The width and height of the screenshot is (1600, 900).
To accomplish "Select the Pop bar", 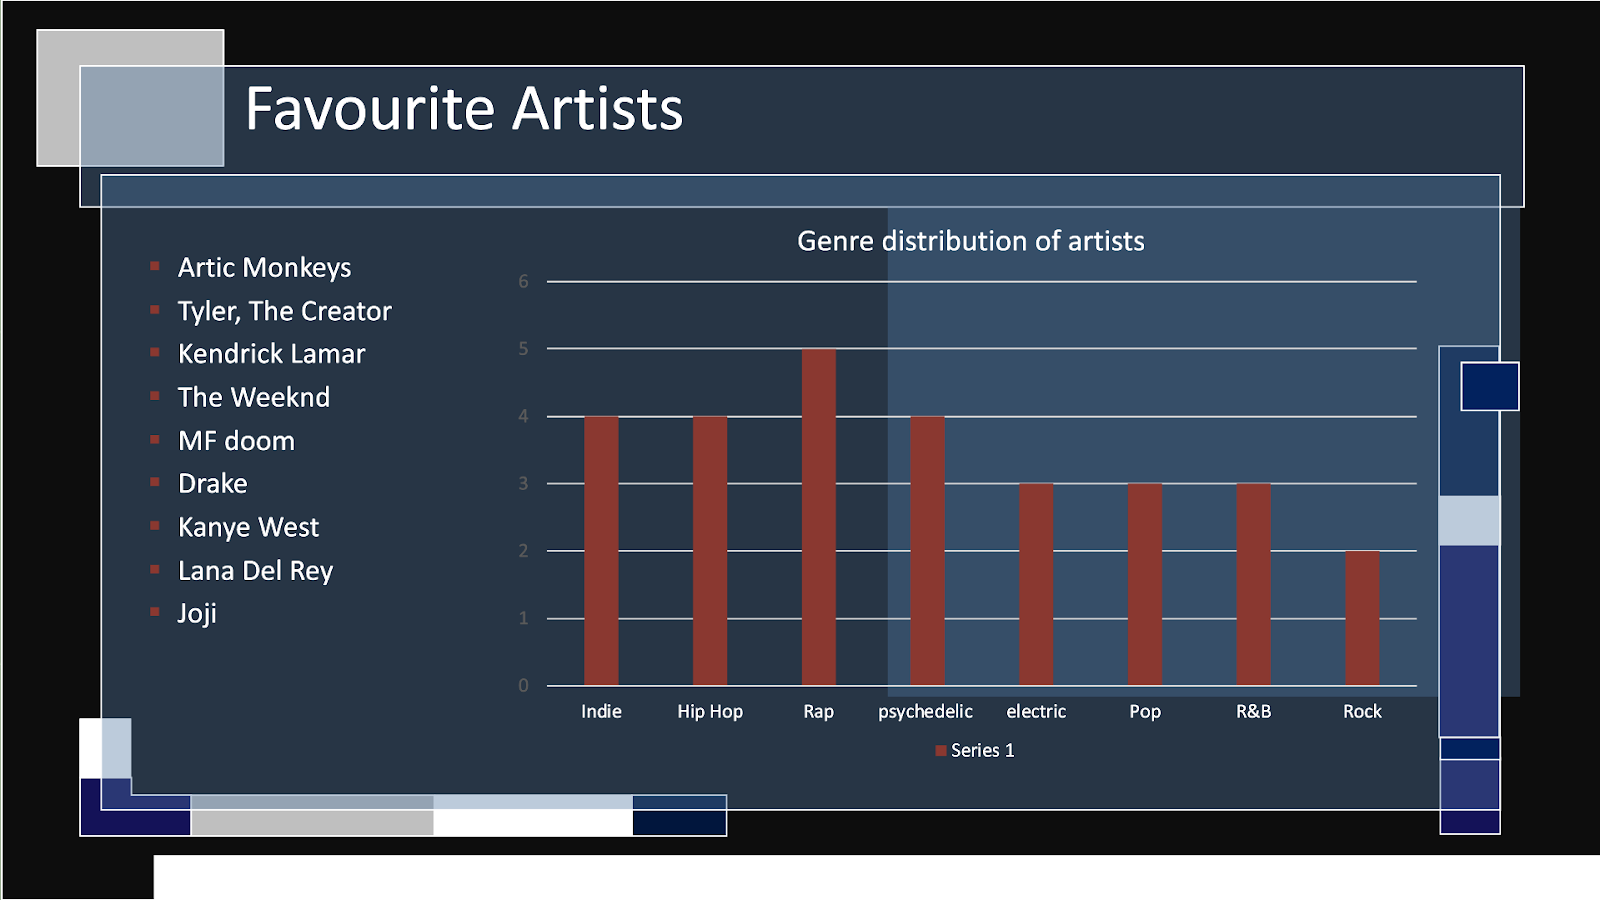I will click(x=1145, y=585).
